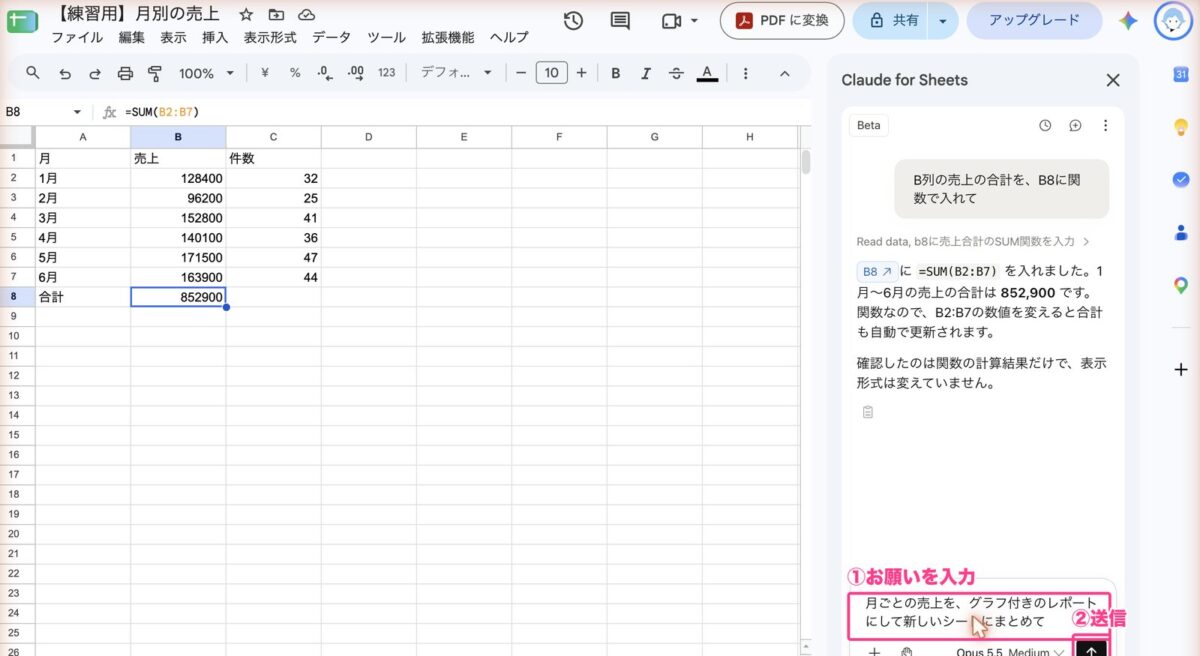Image resolution: width=1200 pixels, height=656 pixels.
Task: Open the 表示 menu
Action: [x=173, y=37]
